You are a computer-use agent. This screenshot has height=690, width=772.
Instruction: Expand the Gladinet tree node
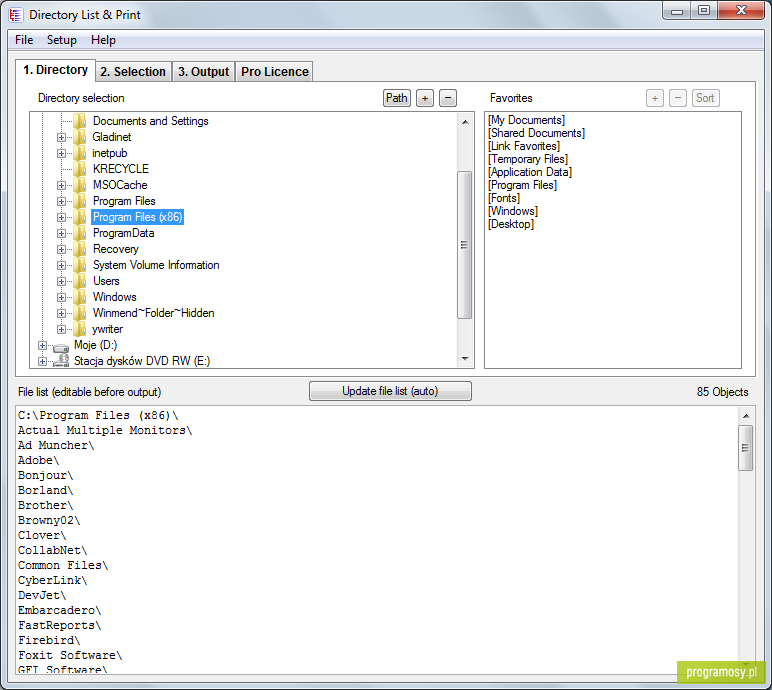click(61, 137)
